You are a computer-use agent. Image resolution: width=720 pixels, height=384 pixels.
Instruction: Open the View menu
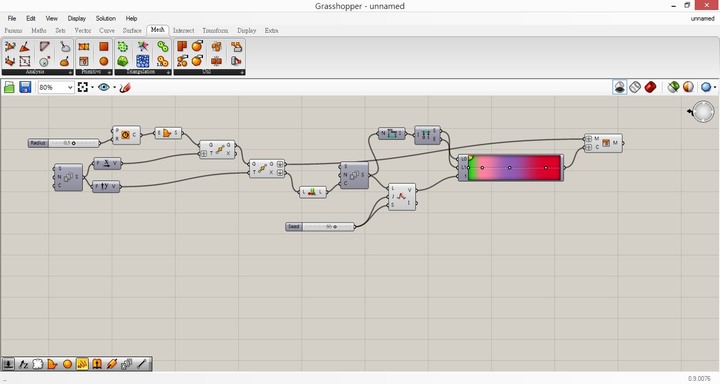pos(51,18)
